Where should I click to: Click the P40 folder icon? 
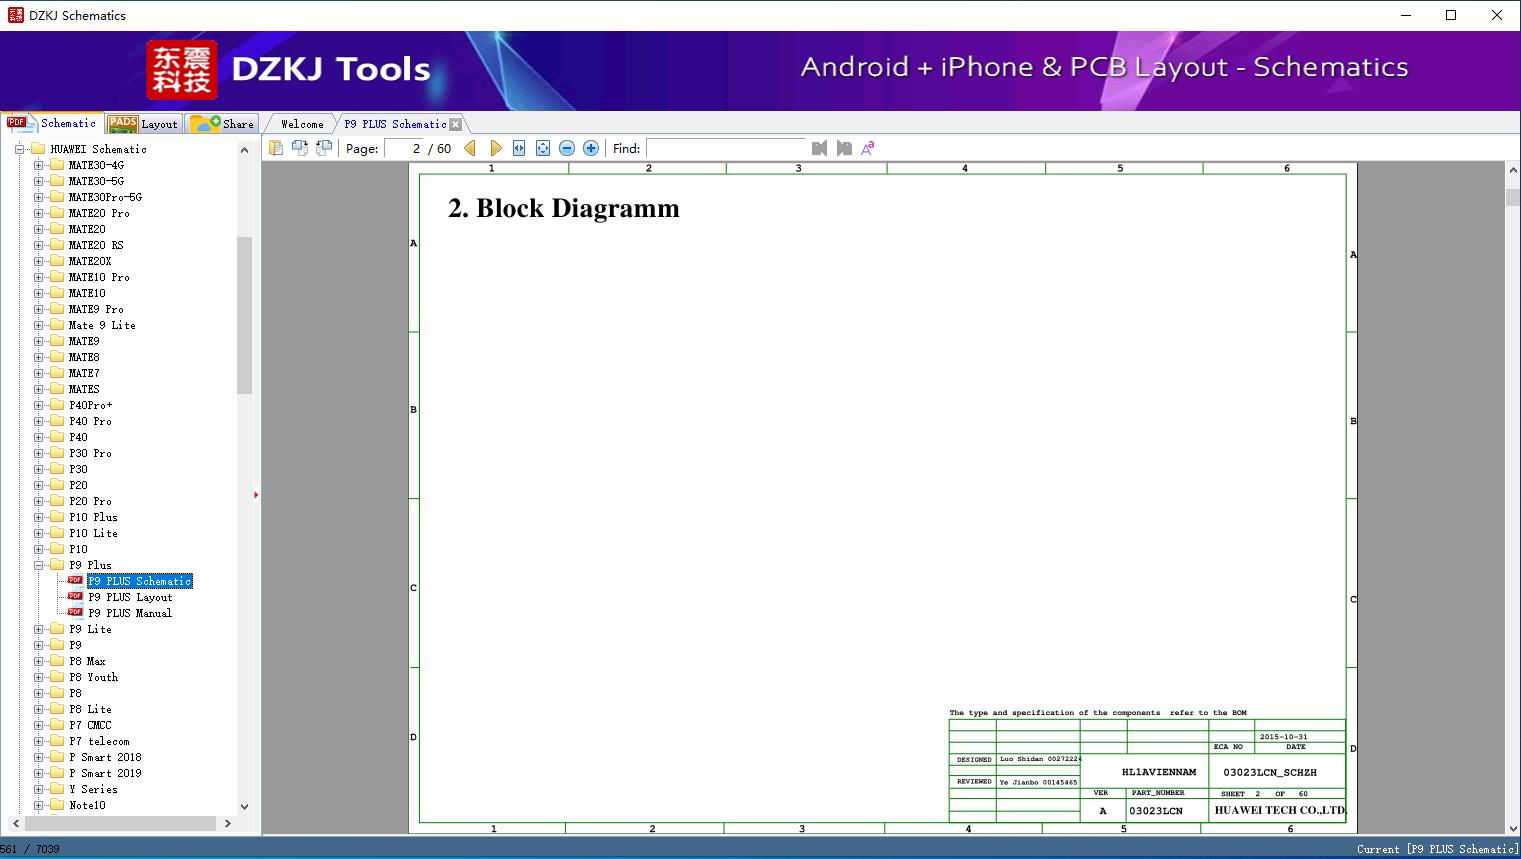coord(57,437)
